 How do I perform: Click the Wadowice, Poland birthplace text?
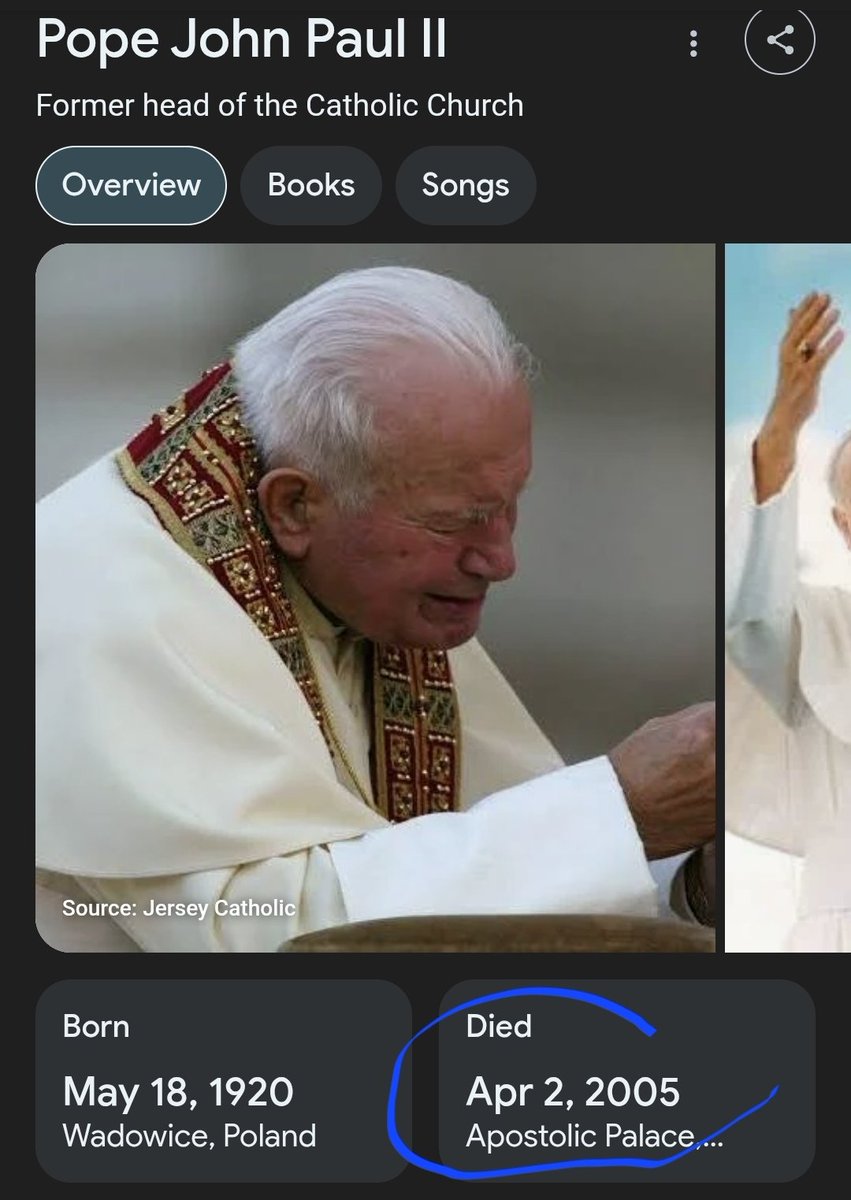click(189, 1136)
